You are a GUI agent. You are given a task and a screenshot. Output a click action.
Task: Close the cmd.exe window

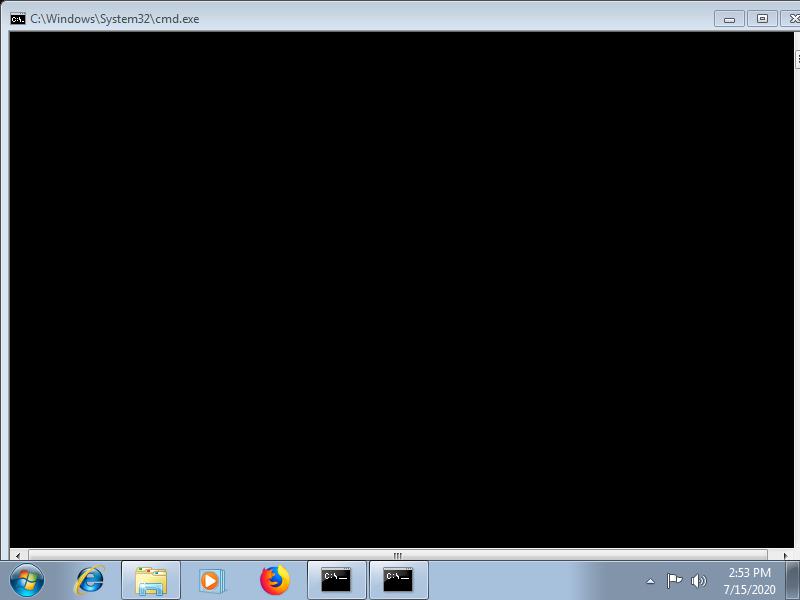[x=791, y=19]
